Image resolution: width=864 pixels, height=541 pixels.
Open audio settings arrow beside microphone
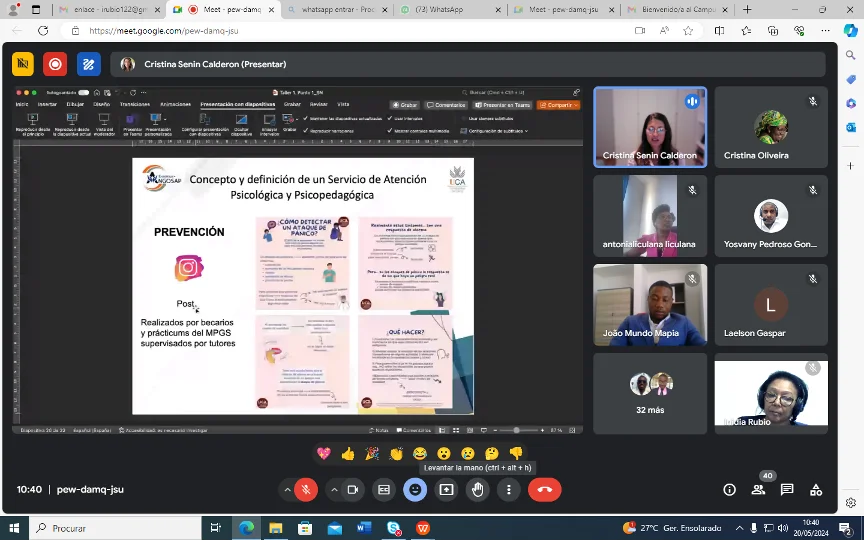[x=288, y=490]
